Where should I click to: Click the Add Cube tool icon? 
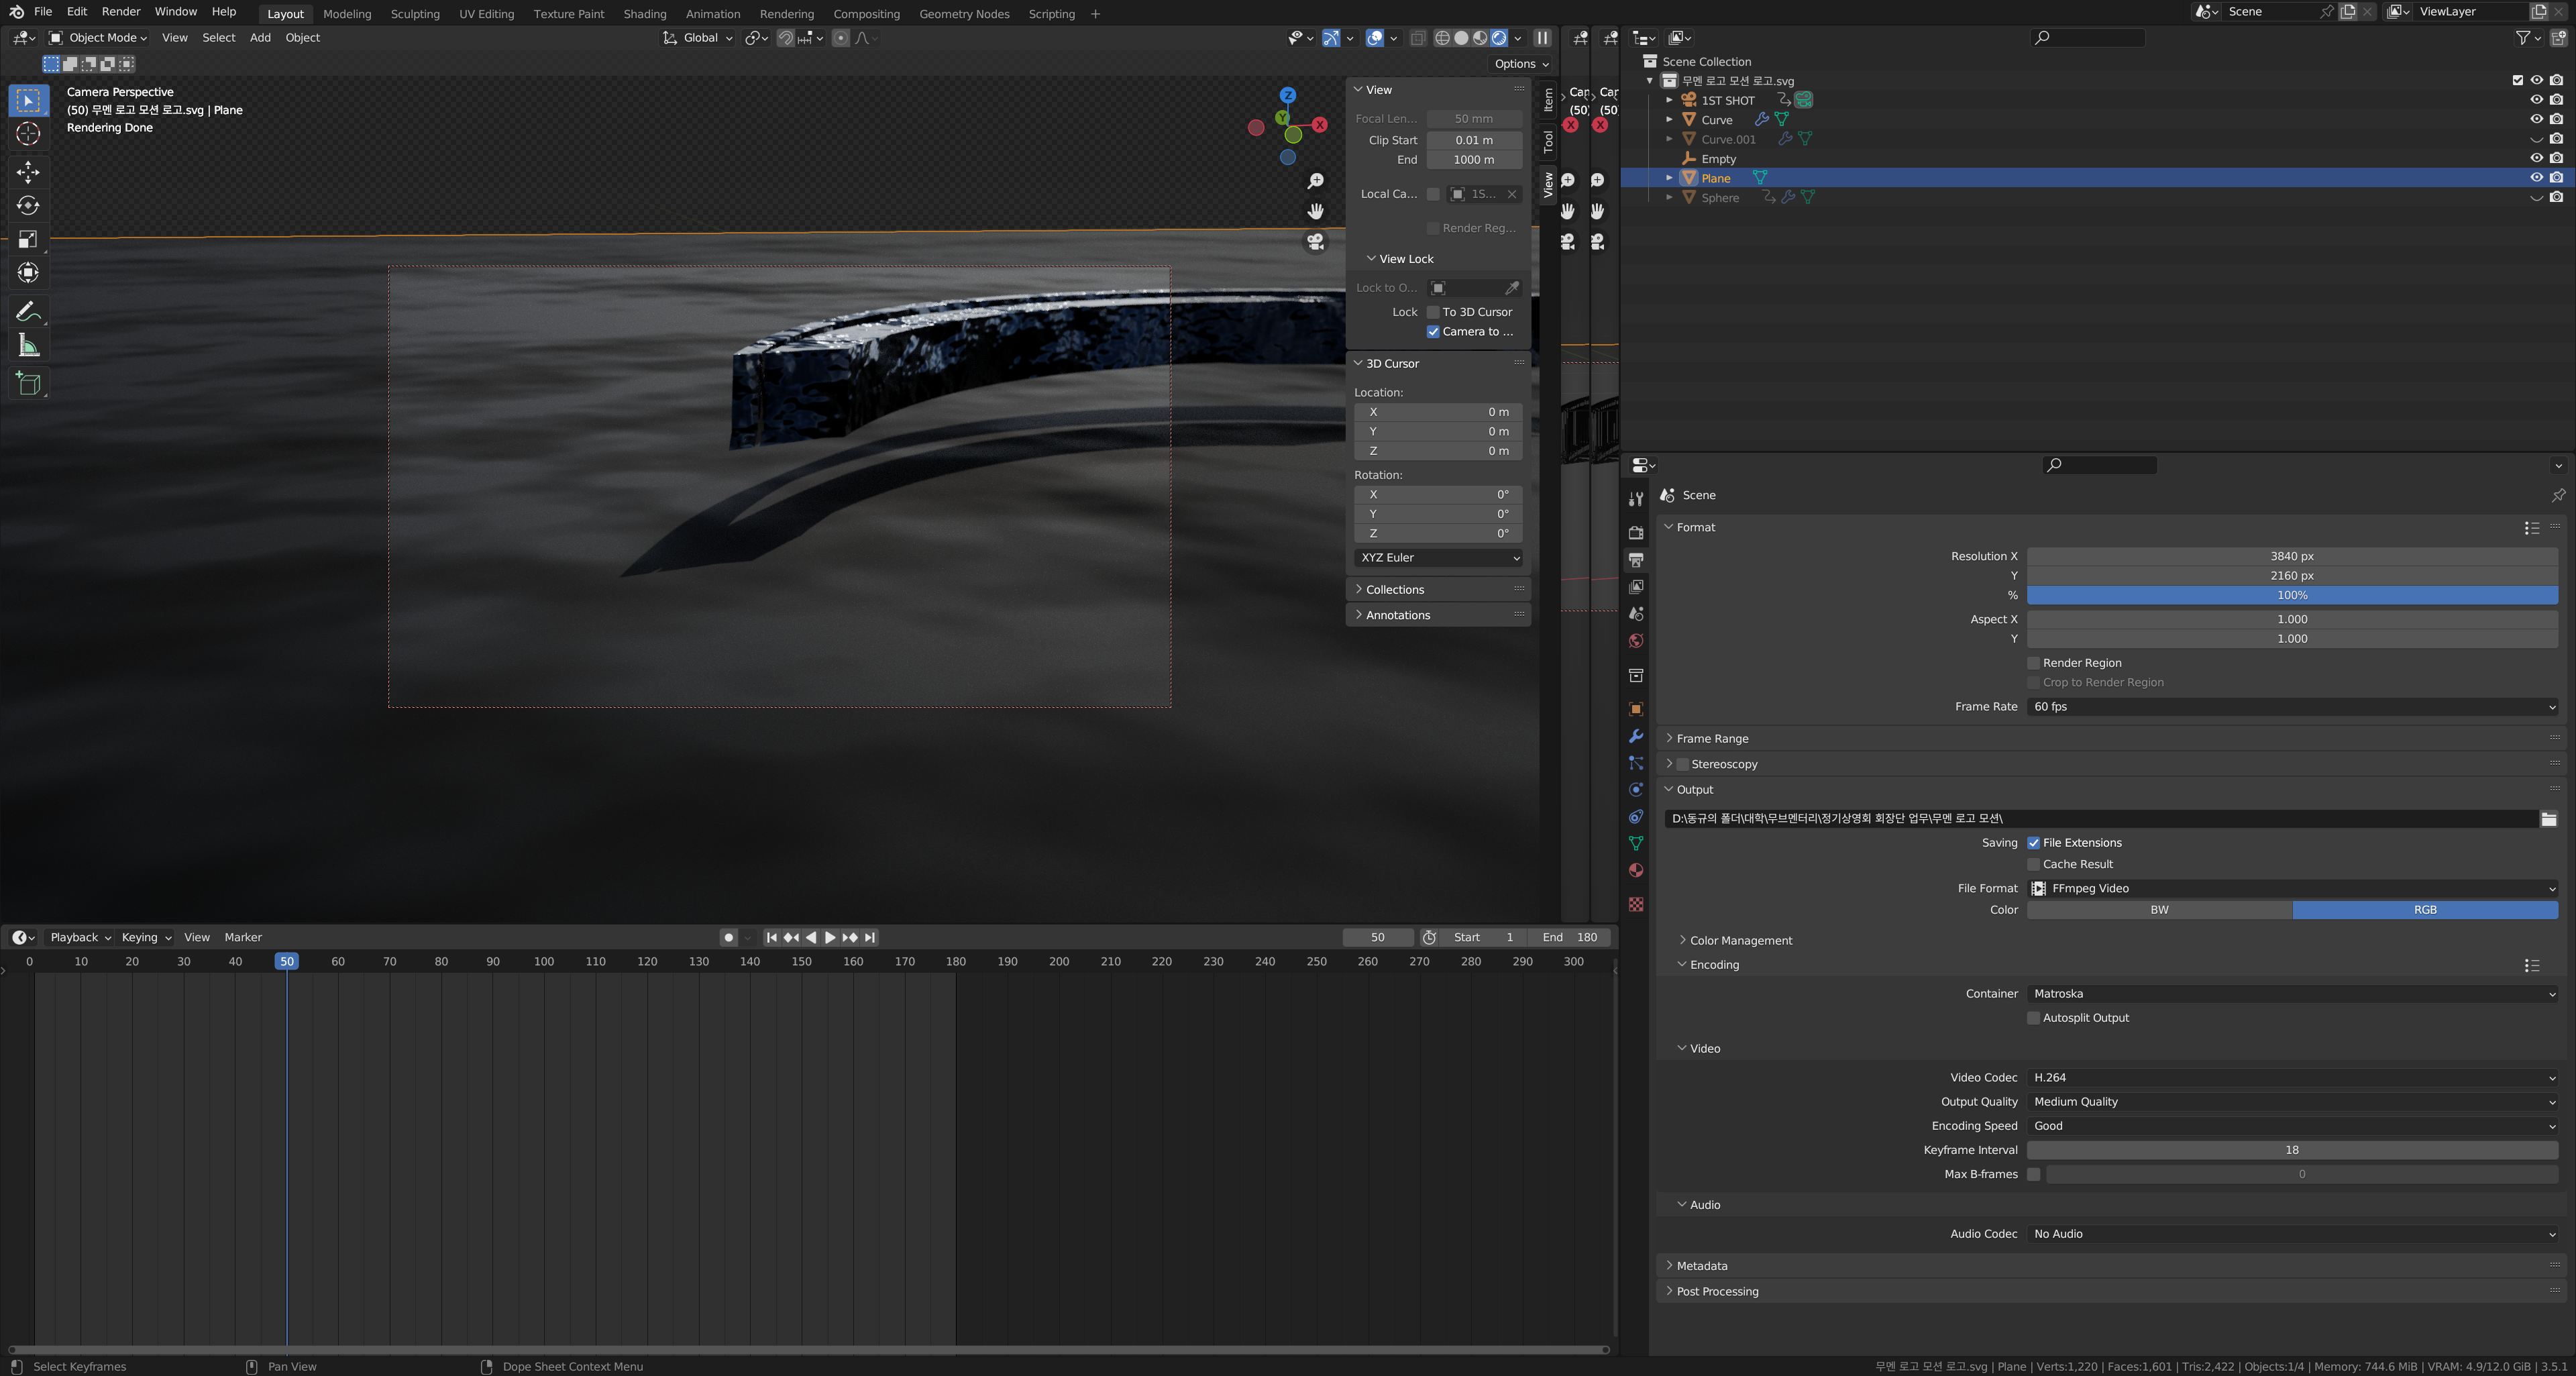point(28,383)
